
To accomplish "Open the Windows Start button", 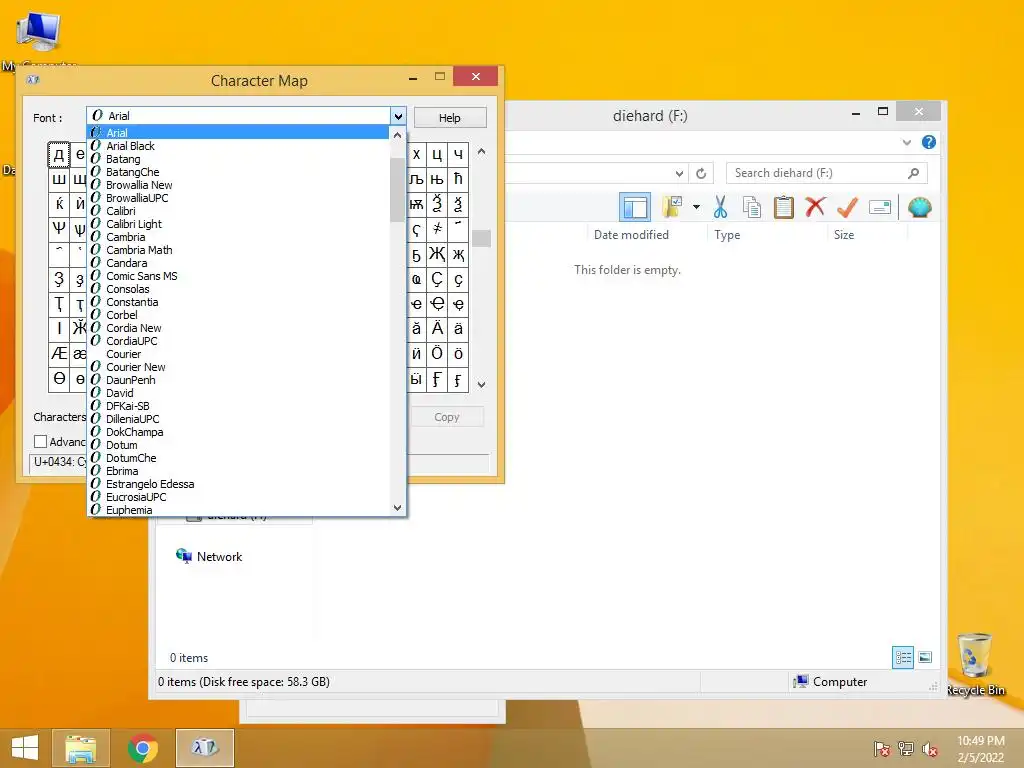I will pos(25,748).
